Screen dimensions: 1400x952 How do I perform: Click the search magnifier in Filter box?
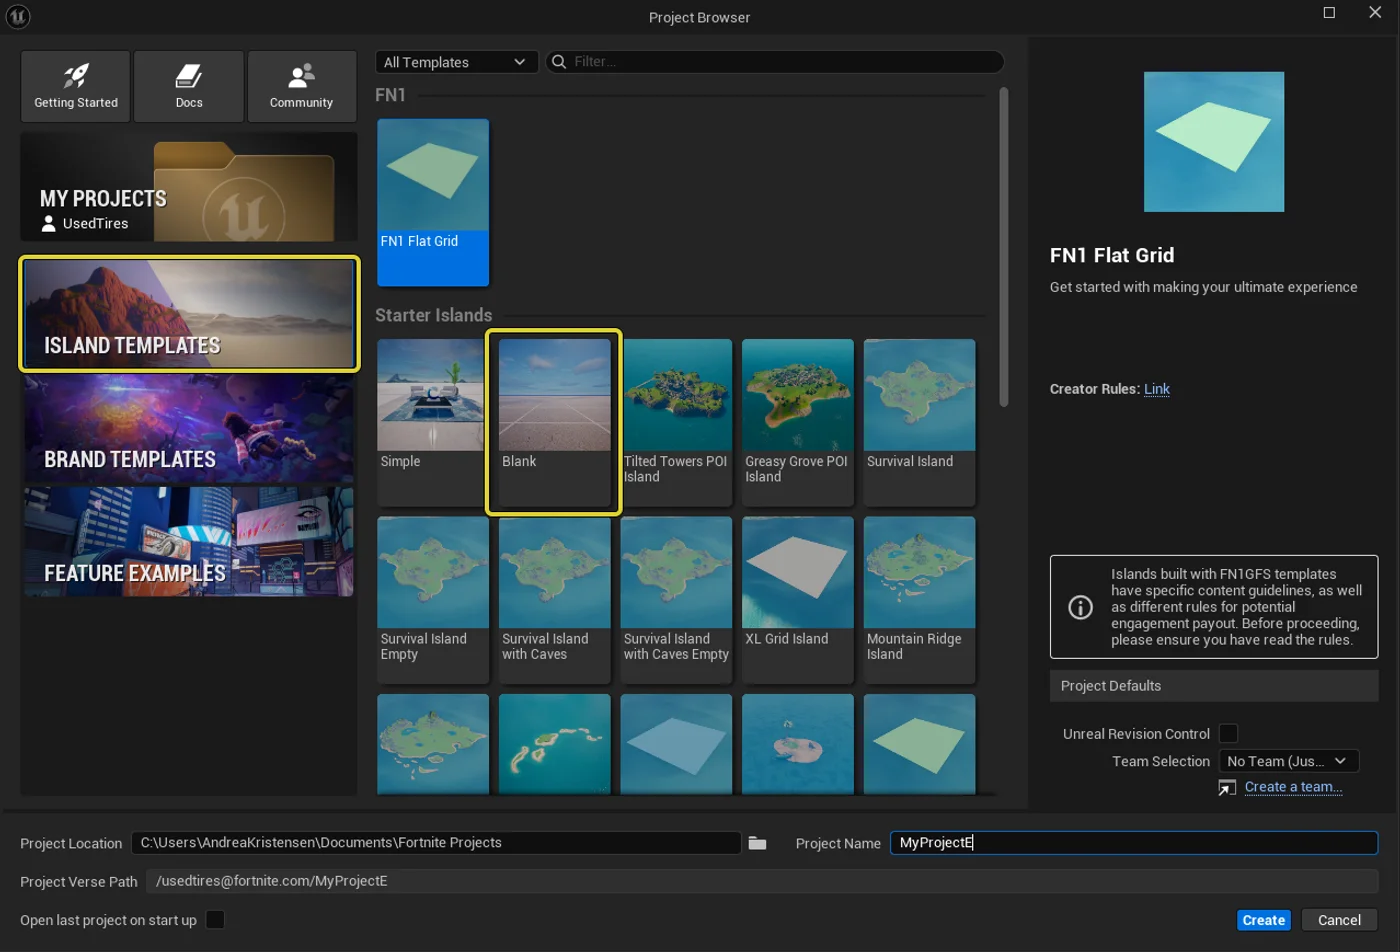[559, 62]
